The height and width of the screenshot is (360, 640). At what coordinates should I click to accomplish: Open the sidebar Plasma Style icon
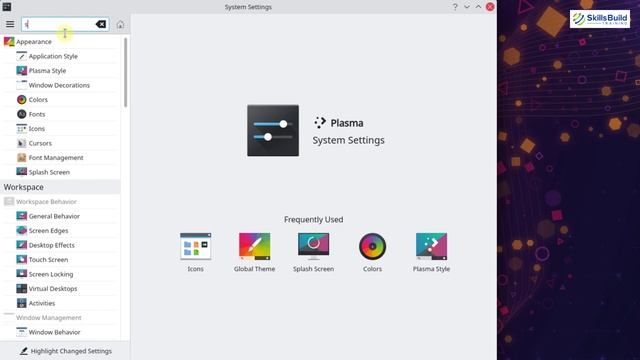coord(22,71)
